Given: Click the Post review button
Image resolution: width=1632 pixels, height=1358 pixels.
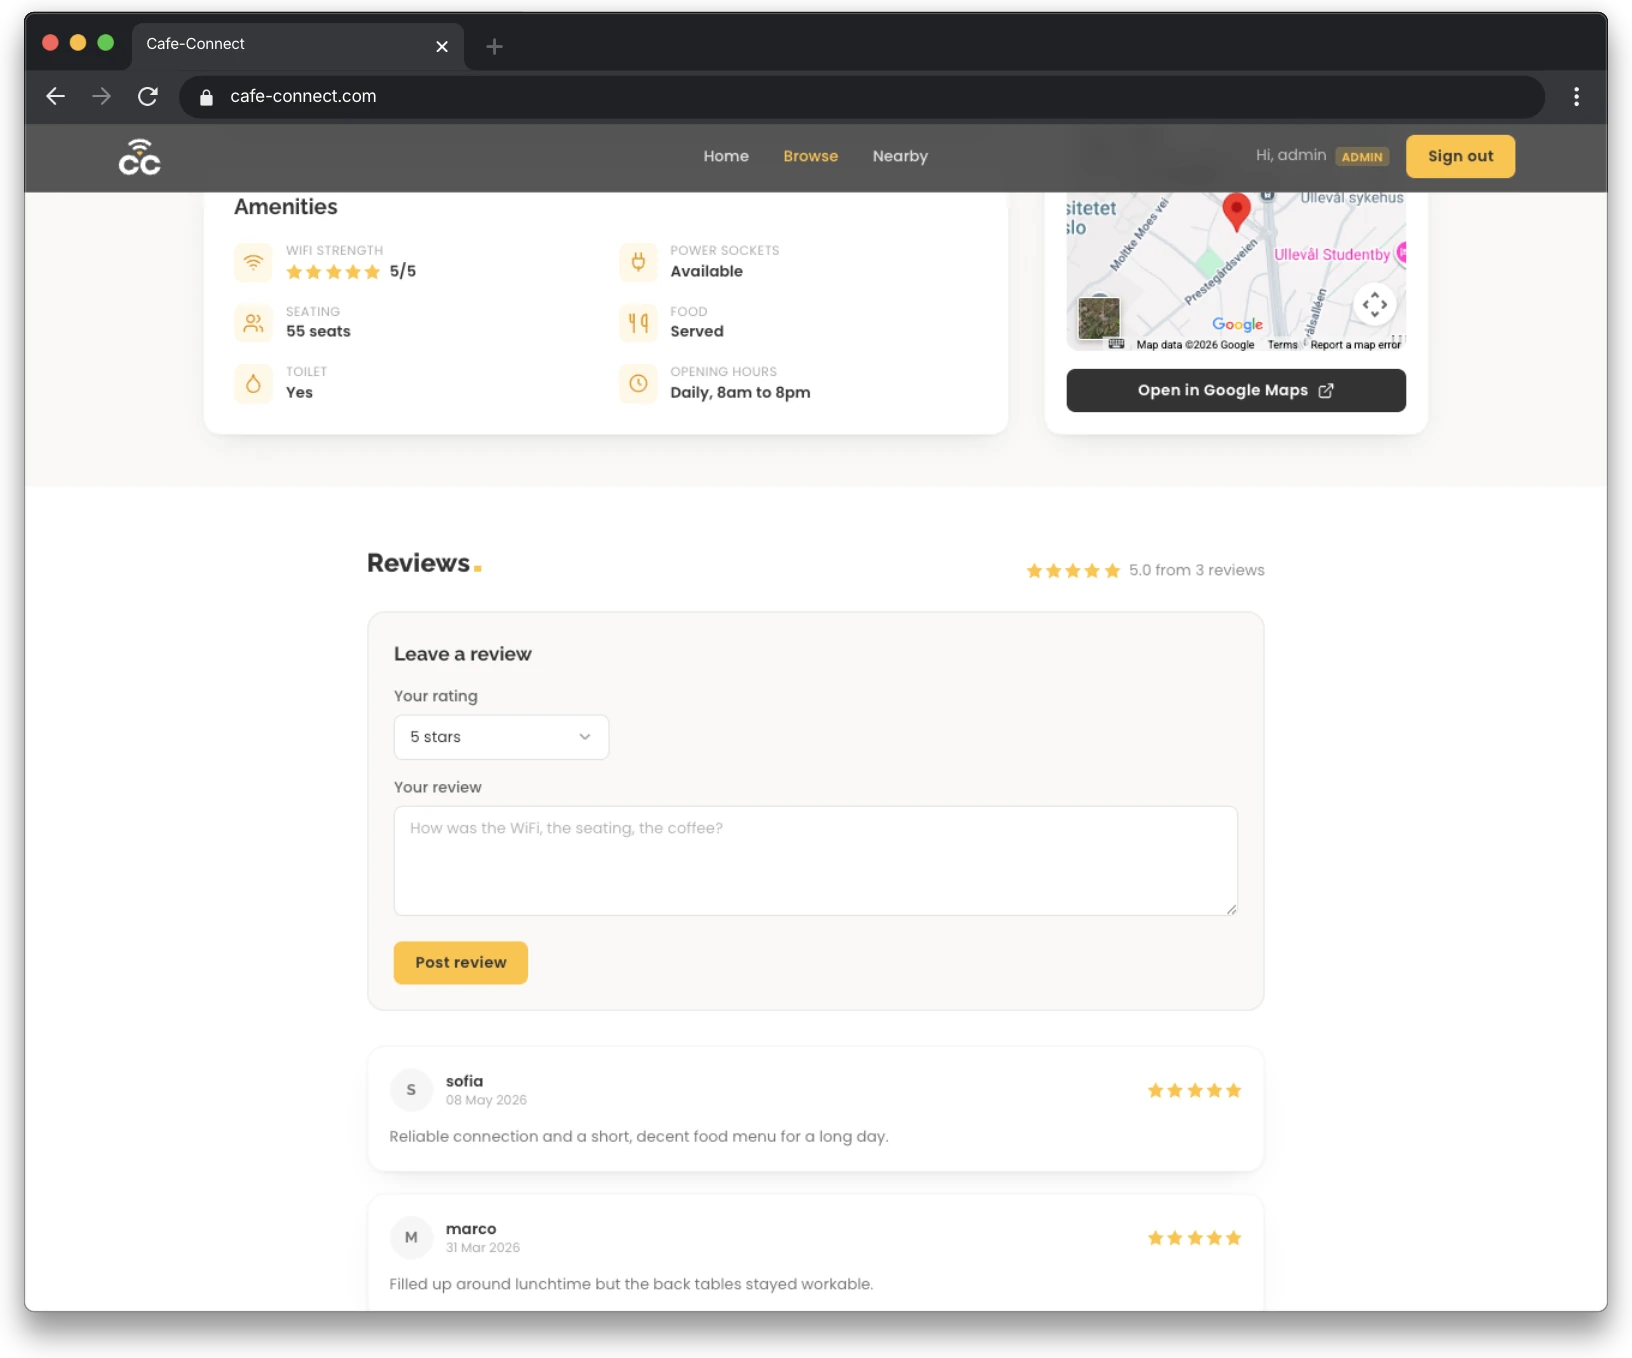Looking at the screenshot, I should [461, 962].
